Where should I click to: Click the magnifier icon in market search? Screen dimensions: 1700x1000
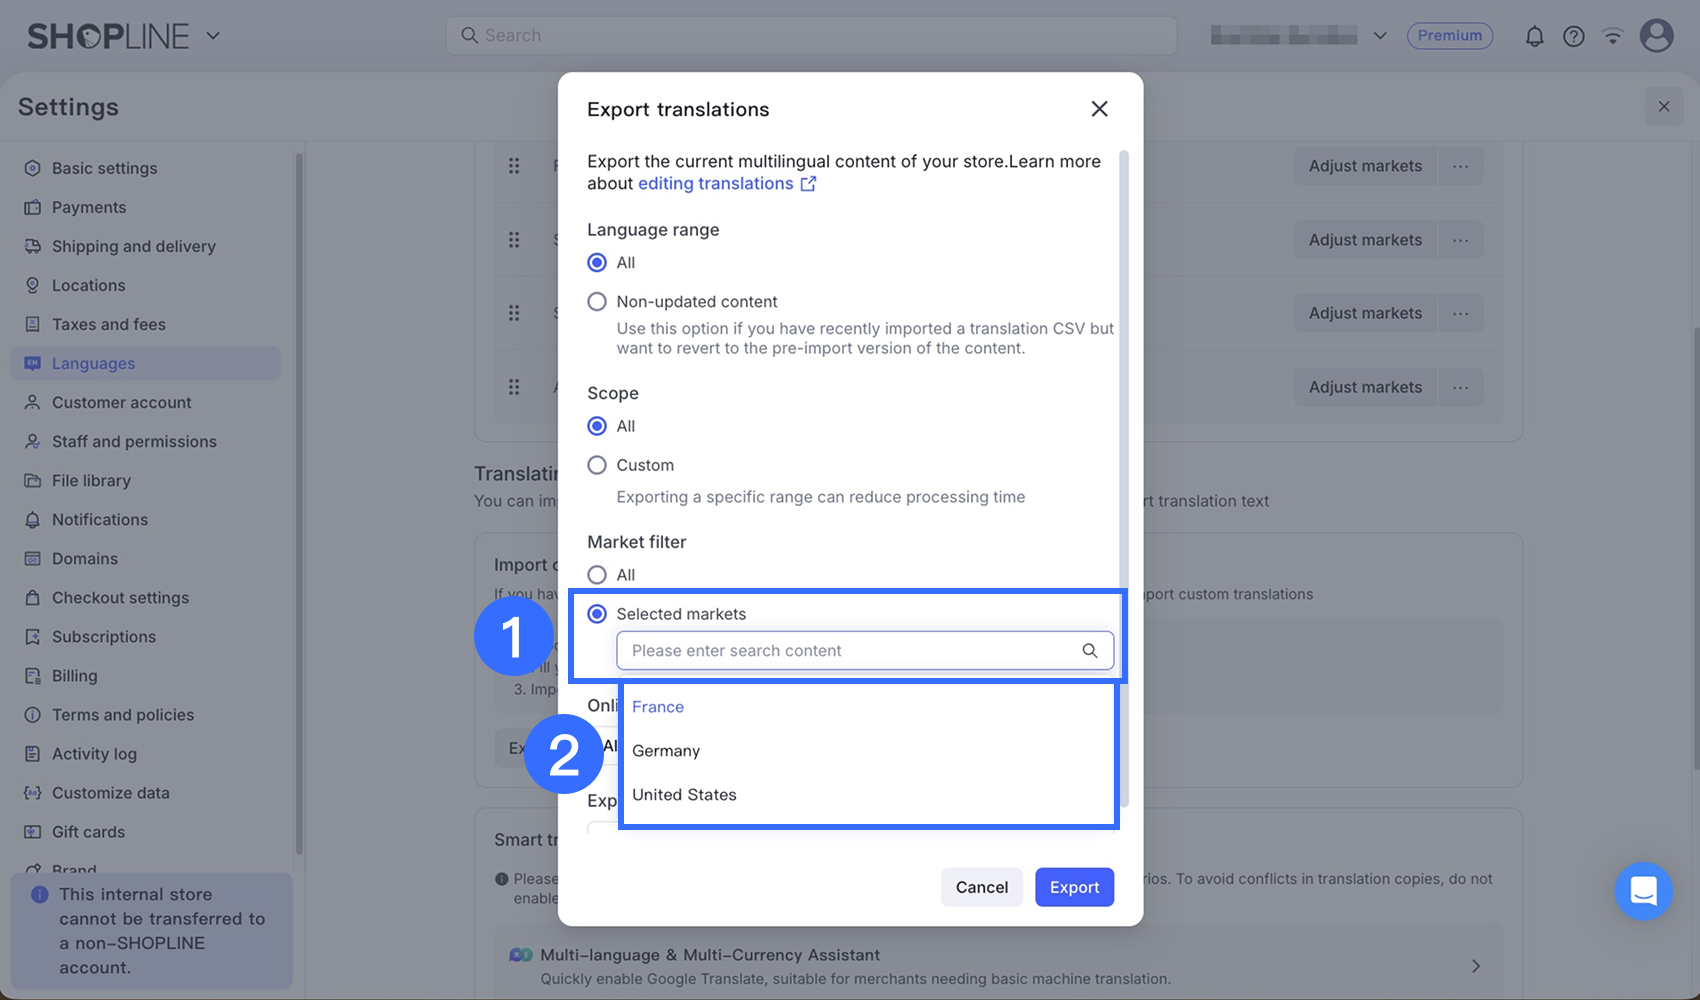[1090, 651]
